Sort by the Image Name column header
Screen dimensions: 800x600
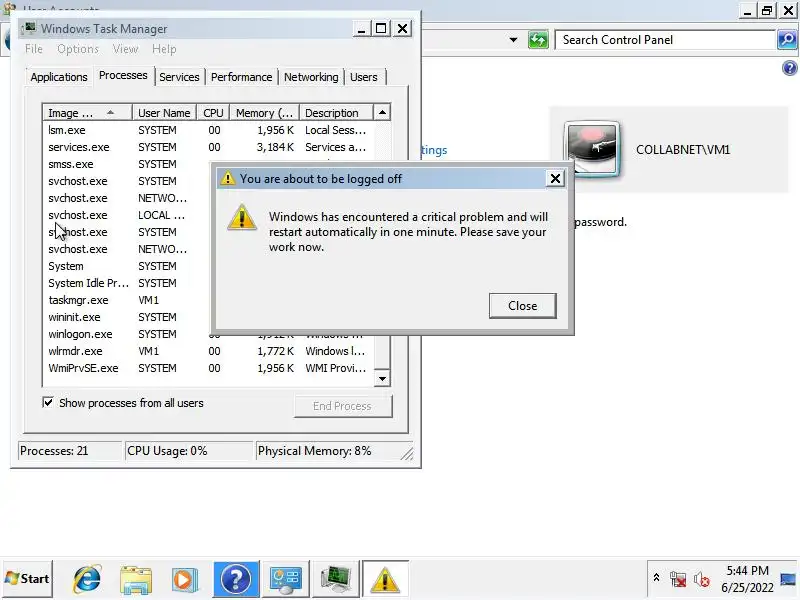pos(87,113)
